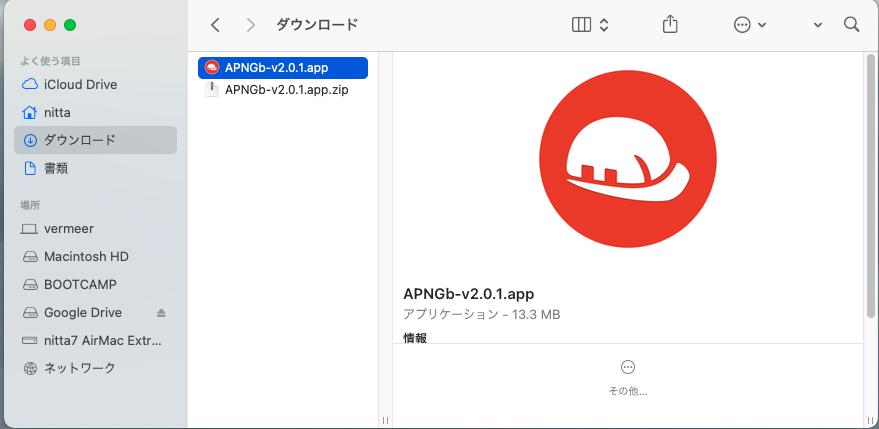Select ネットワーク in sidebar
The image size is (879, 429).
tap(79, 368)
